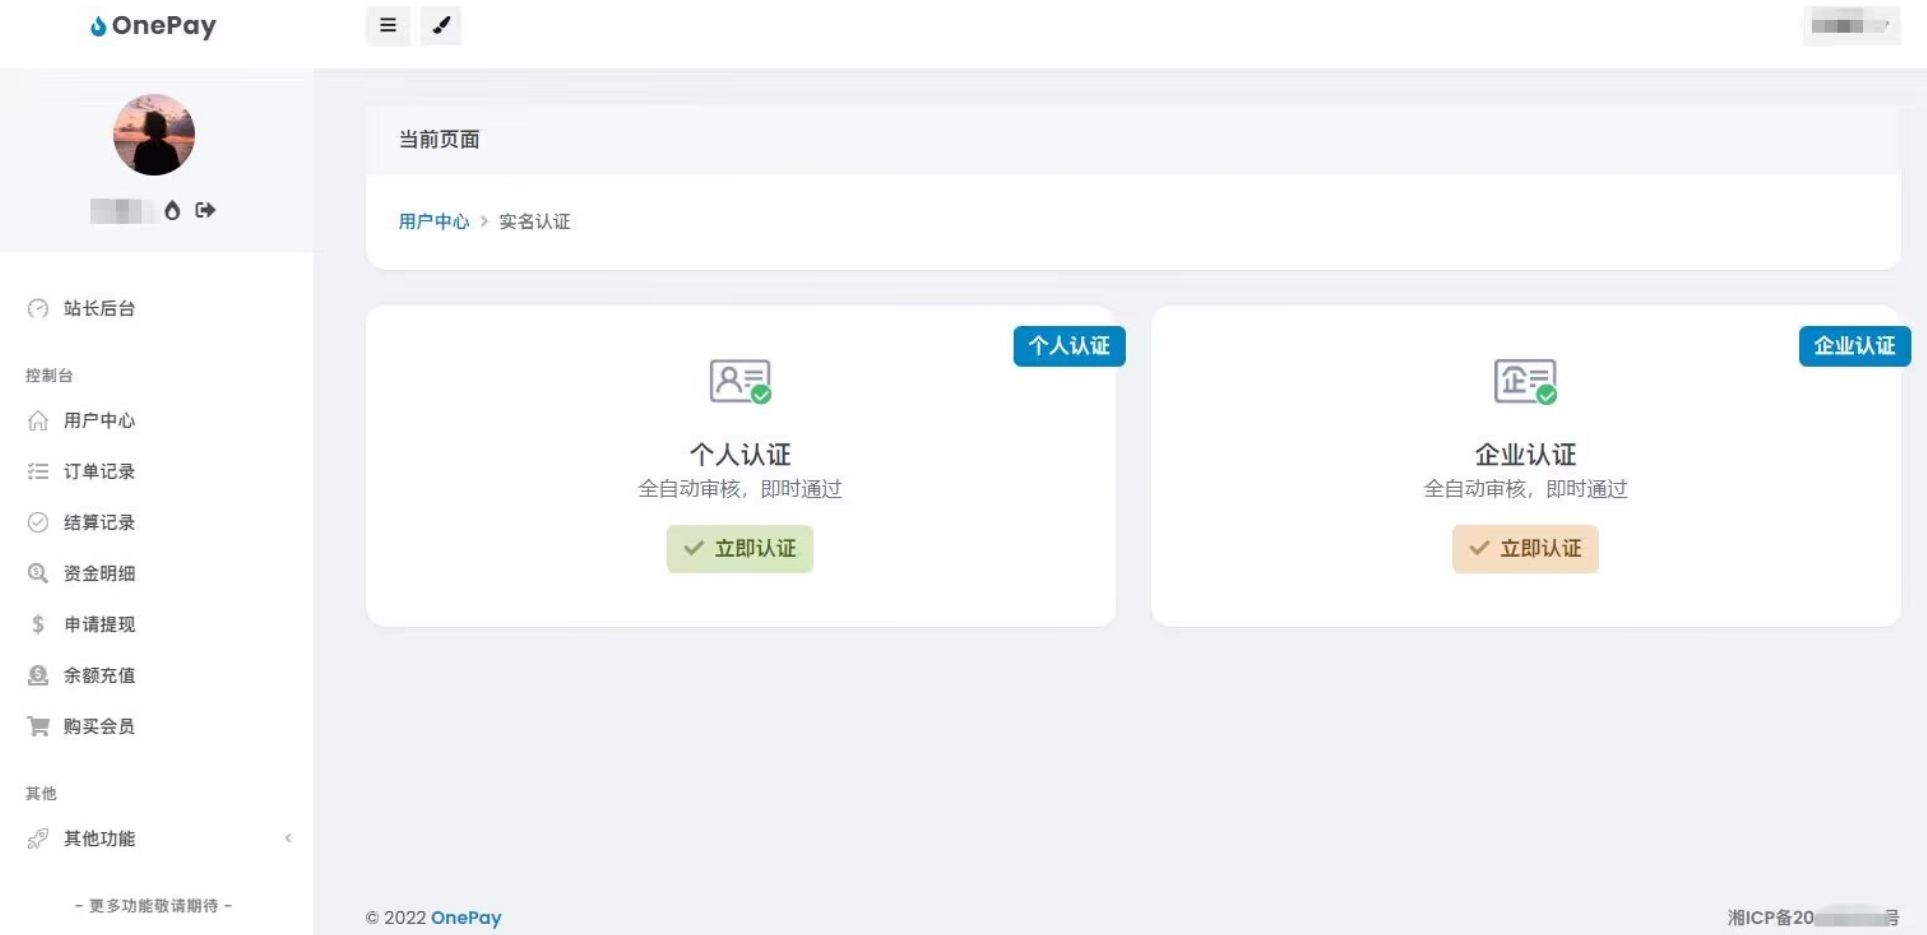This screenshot has width=1927, height=935.
Task: Click the 其他 section label
Action: click(41, 793)
